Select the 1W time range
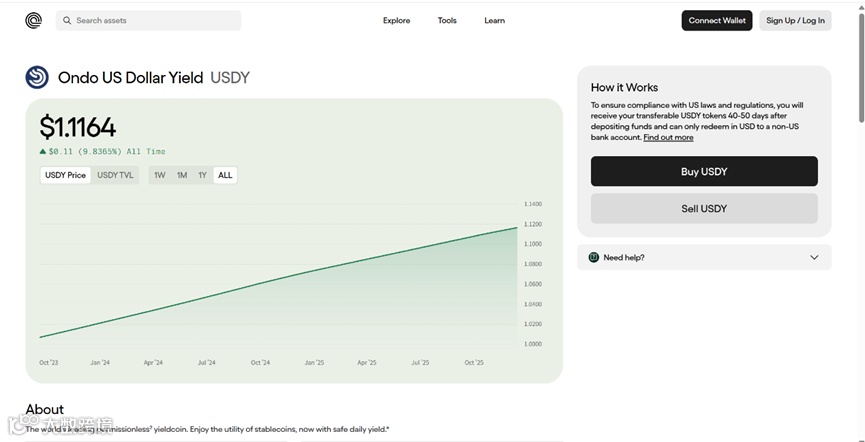865x442 pixels. (x=159, y=175)
